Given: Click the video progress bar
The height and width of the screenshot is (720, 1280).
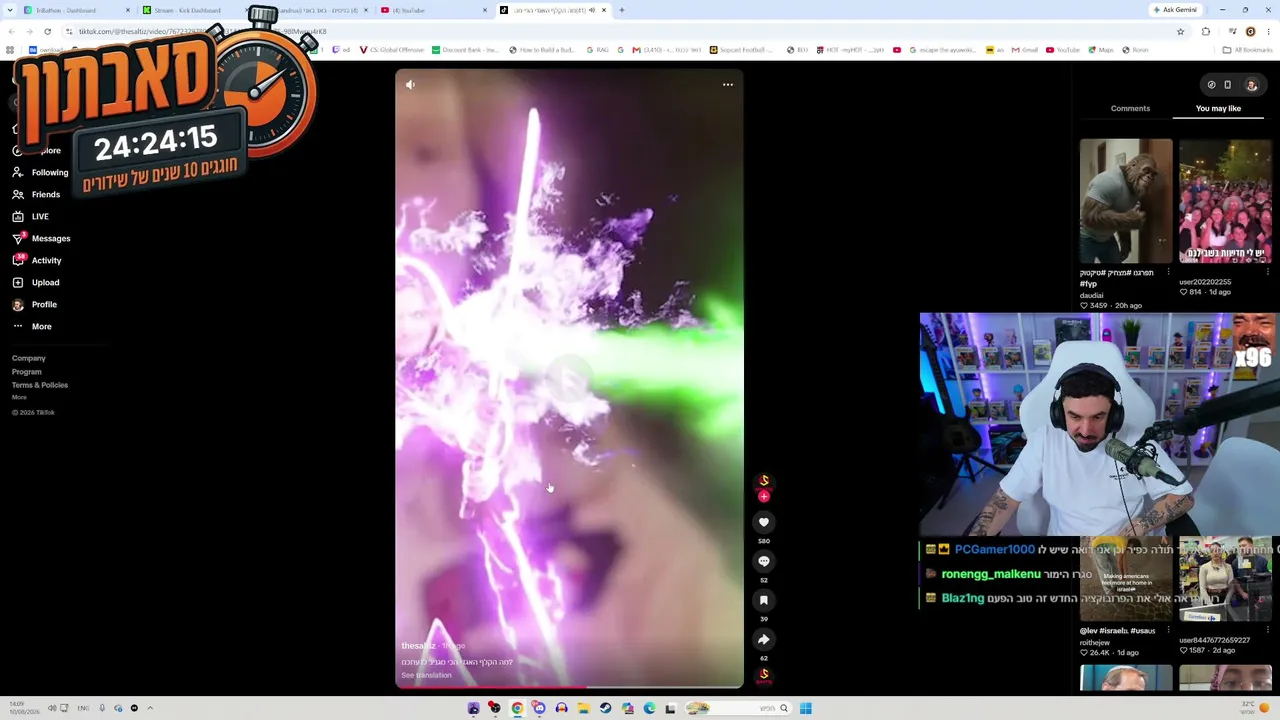Looking at the screenshot, I should click(x=569, y=687).
